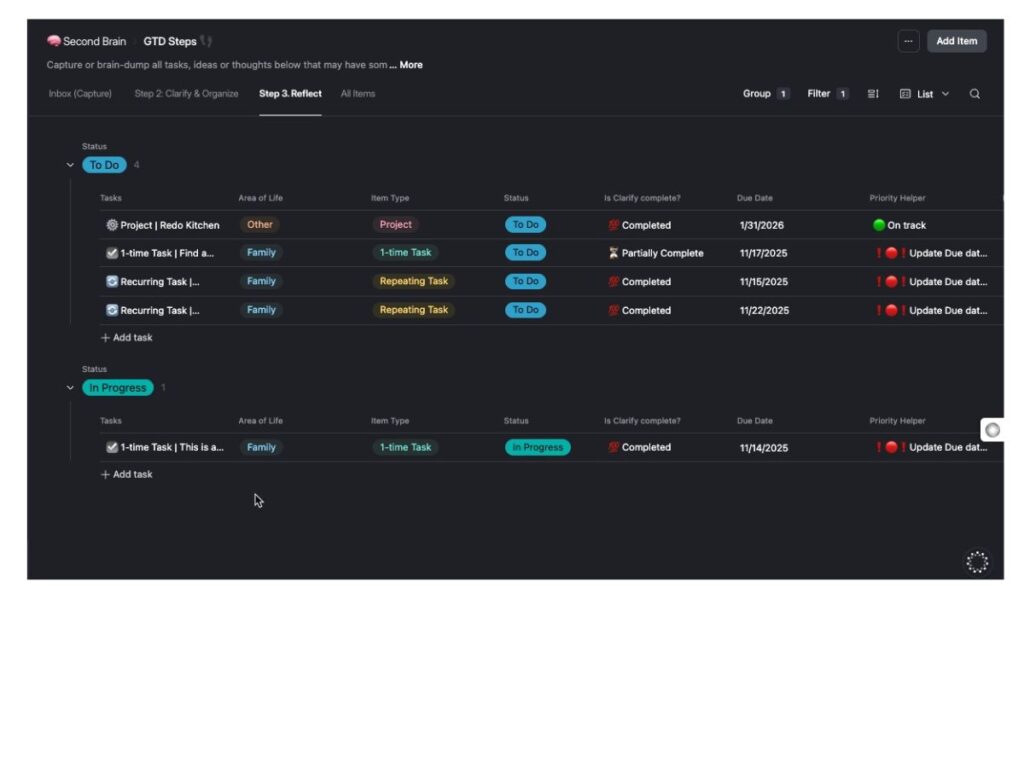
Task: Check the checkbox on 1-time Task This is a...
Action: point(112,447)
